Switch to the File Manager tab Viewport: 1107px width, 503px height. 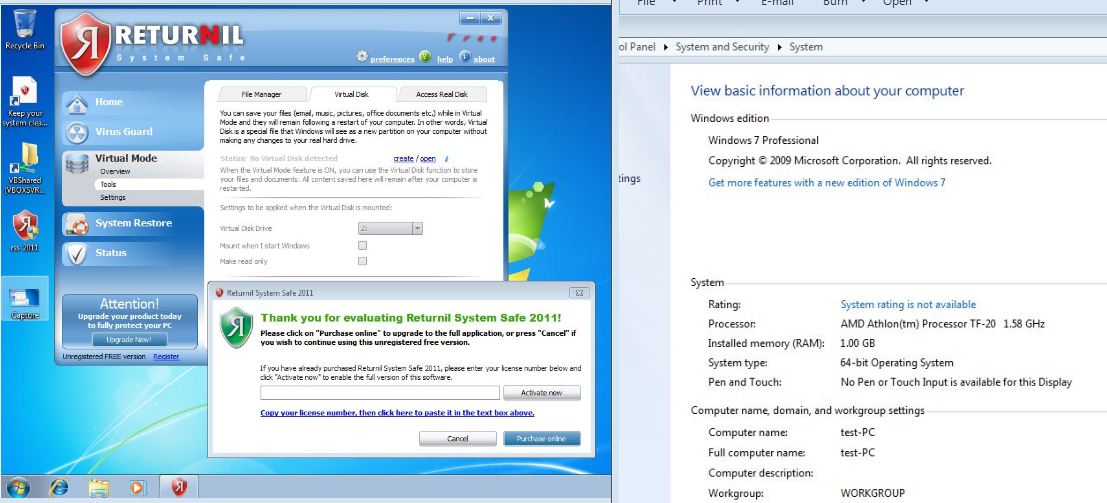(261, 95)
